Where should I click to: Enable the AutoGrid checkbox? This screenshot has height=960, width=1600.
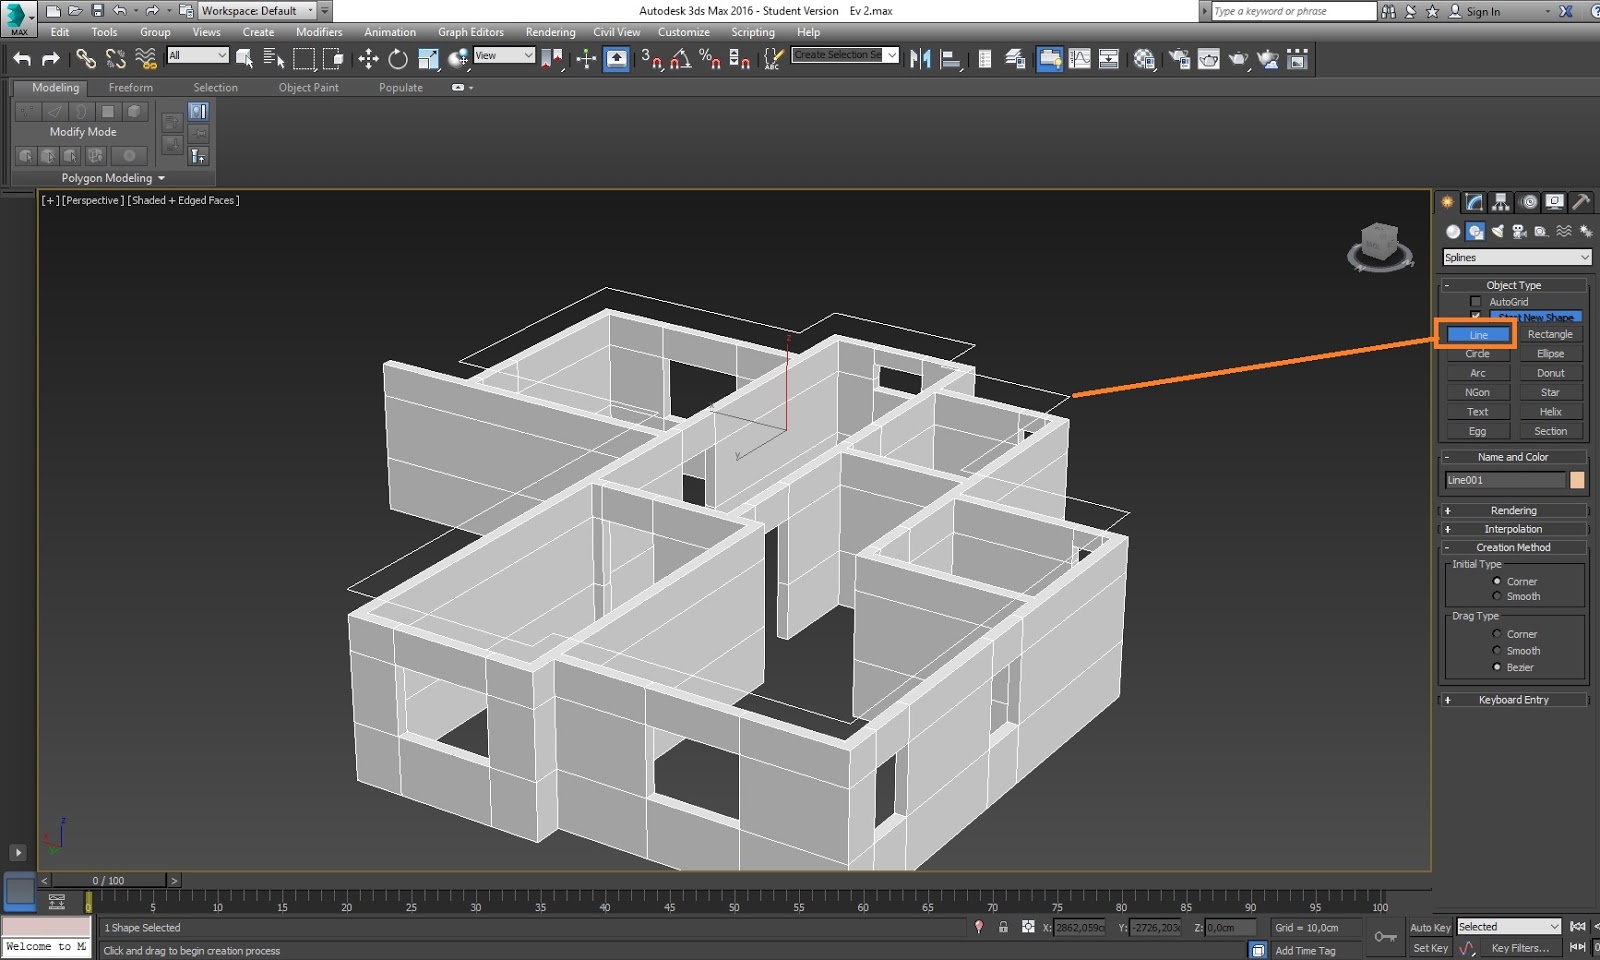pos(1476,301)
